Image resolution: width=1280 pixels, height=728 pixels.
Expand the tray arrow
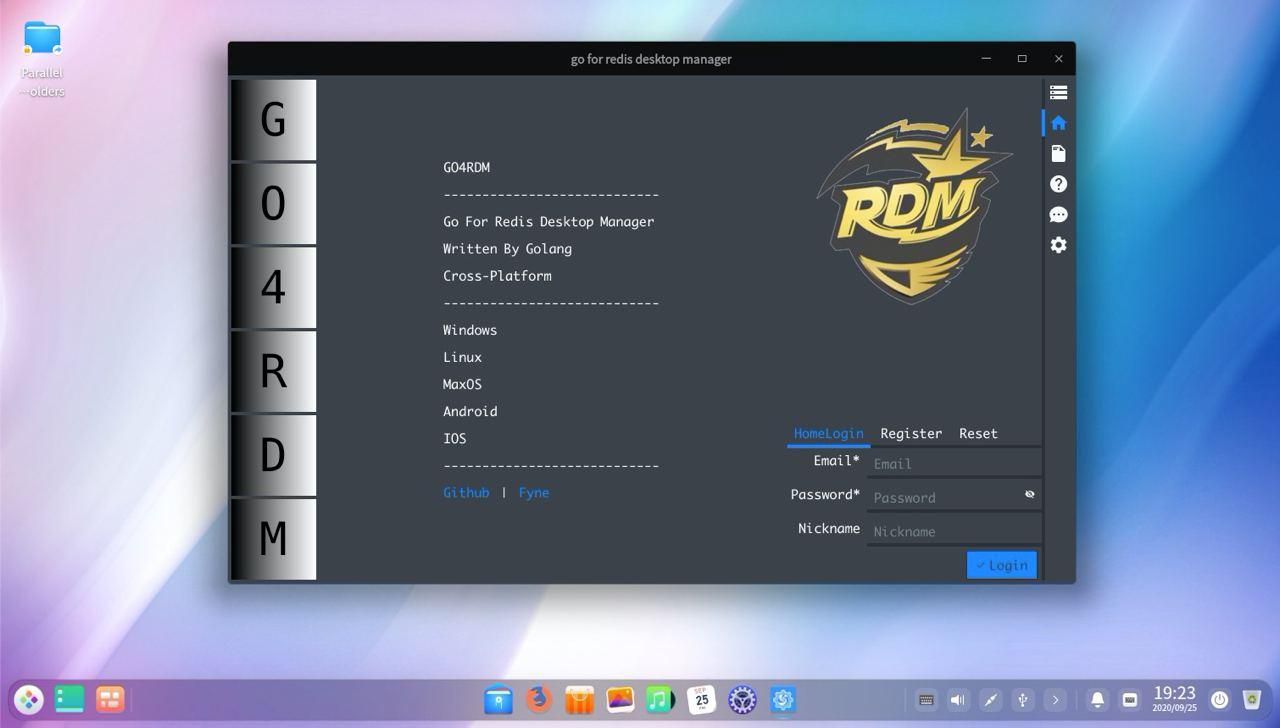[1055, 700]
